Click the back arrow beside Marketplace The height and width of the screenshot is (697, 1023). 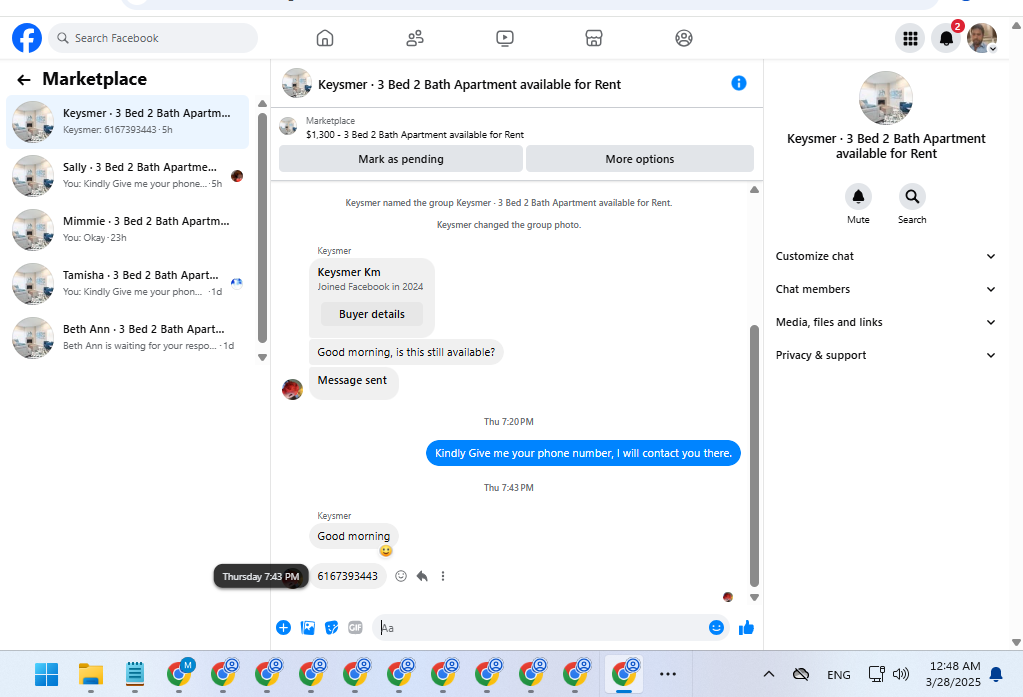point(23,80)
